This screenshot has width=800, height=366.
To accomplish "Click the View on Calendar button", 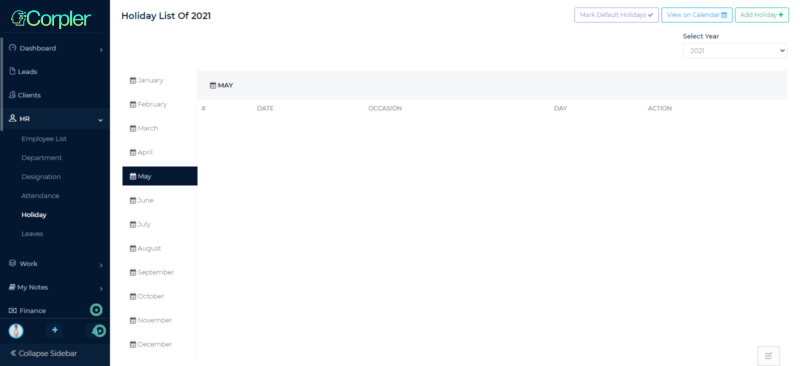I will coord(697,15).
